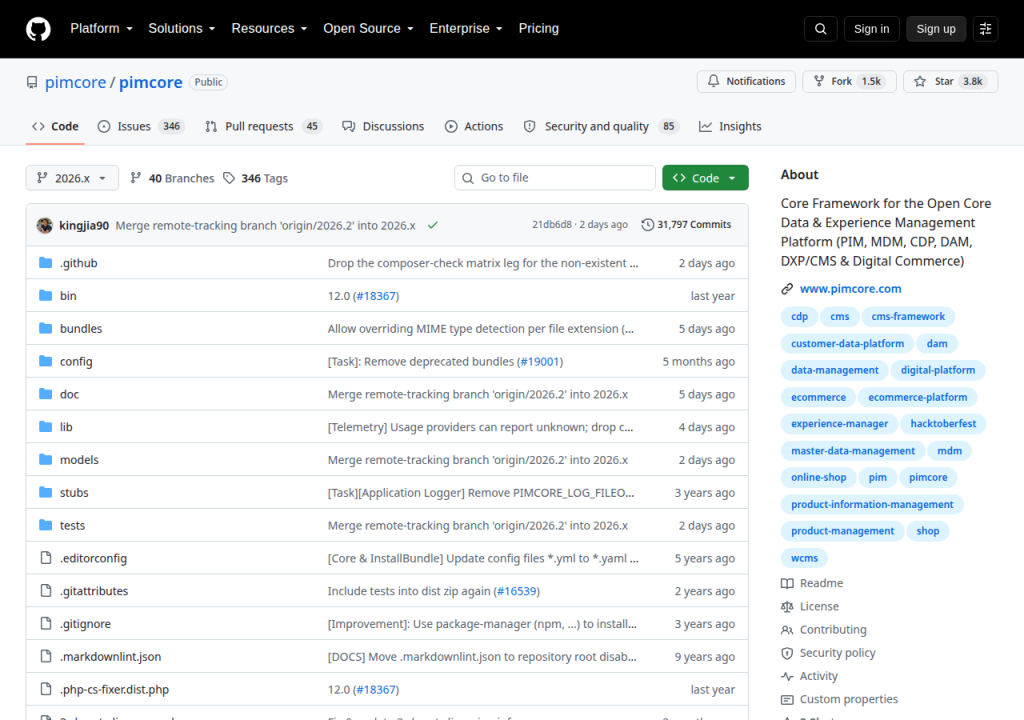This screenshot has width=1024, height=720.
Task: Open the 2026.x branch selector
Action: point(72,178)
